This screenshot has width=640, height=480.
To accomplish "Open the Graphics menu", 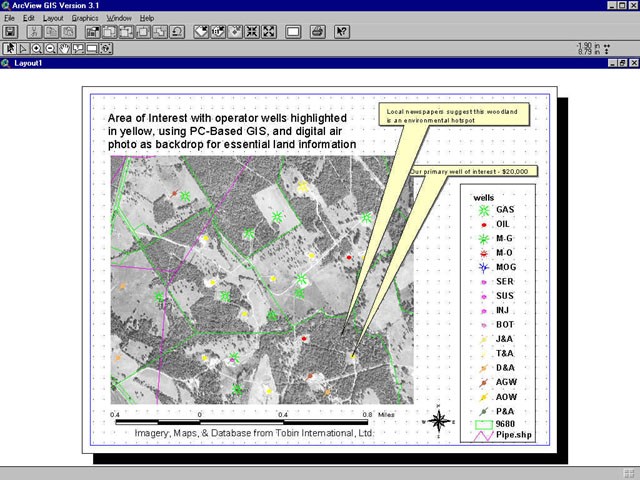I will coord(85,18).
